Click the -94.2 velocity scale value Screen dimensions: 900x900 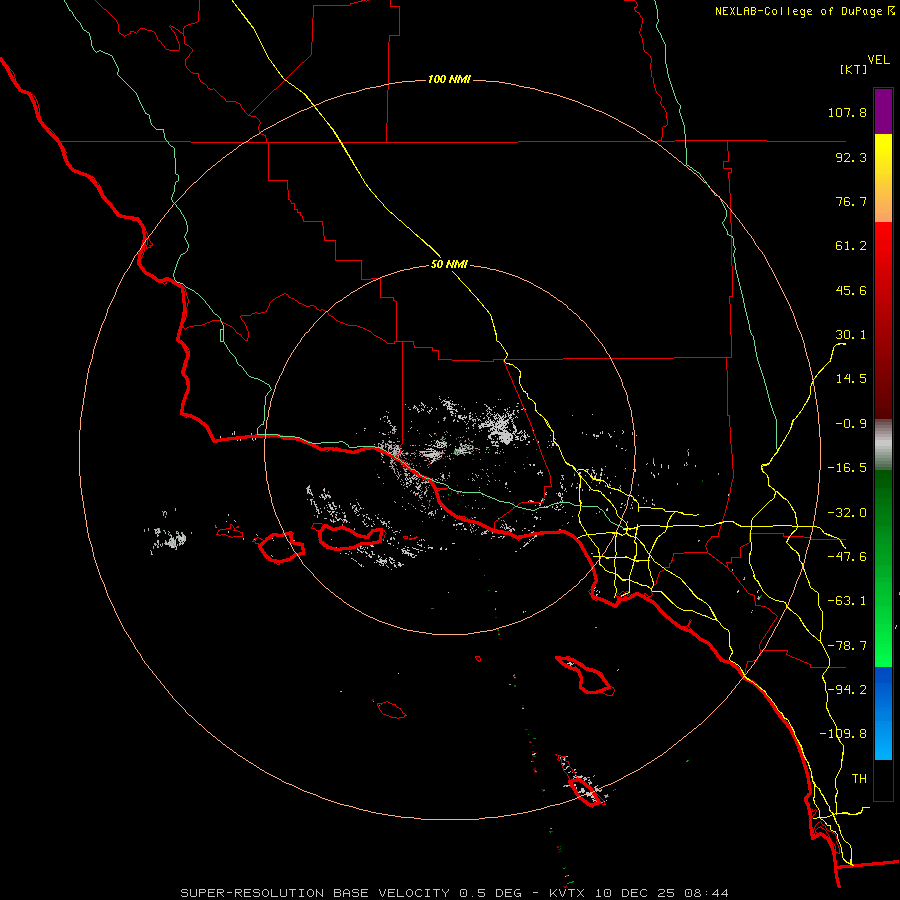point(847,690)
